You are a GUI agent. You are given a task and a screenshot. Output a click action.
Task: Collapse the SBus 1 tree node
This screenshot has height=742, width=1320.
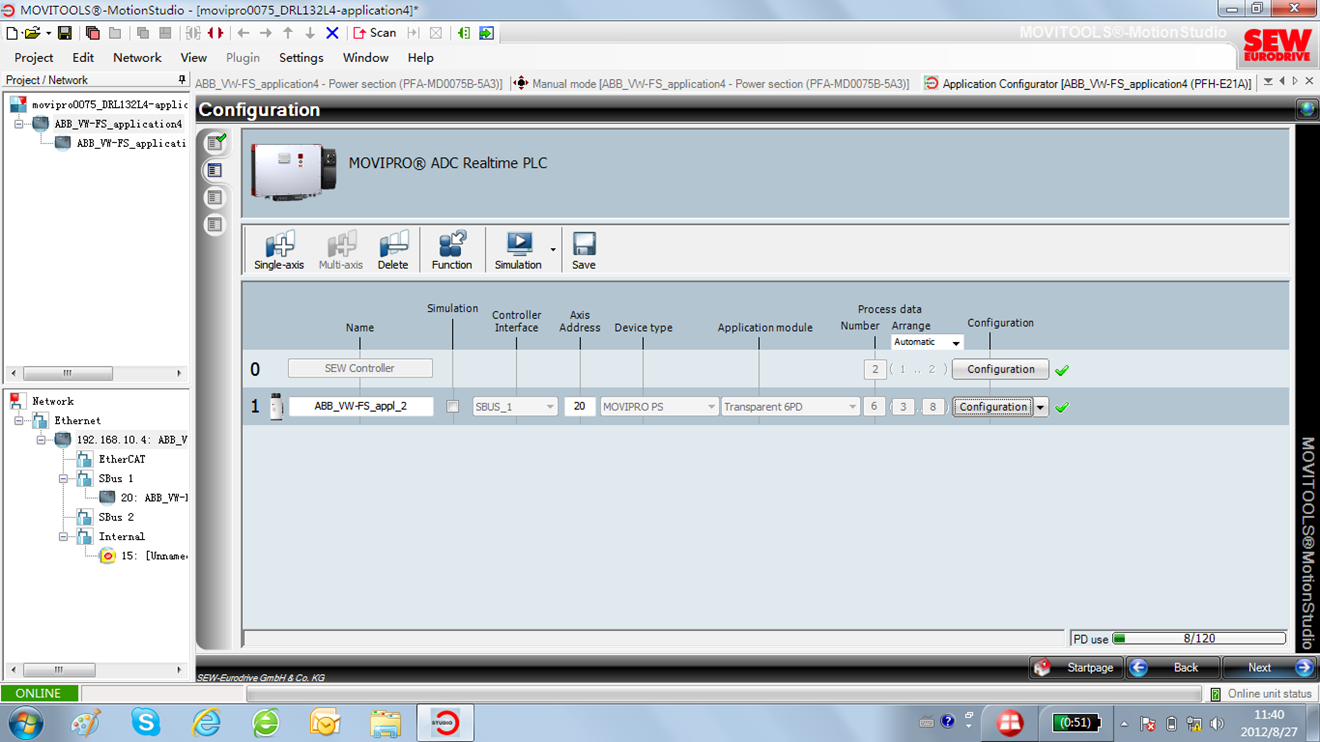click(64, 479)
